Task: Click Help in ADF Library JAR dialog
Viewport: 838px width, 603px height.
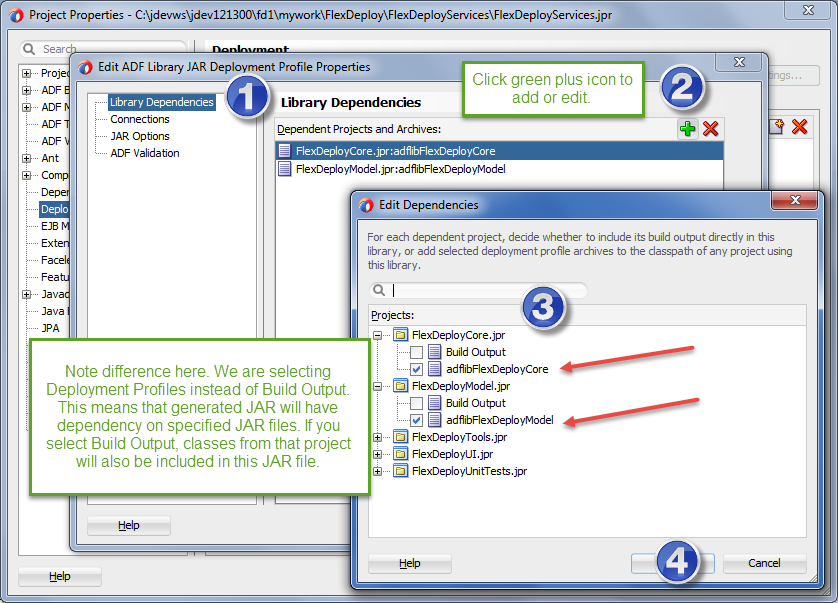Action: pyautogui.click(x=129, y=525)
